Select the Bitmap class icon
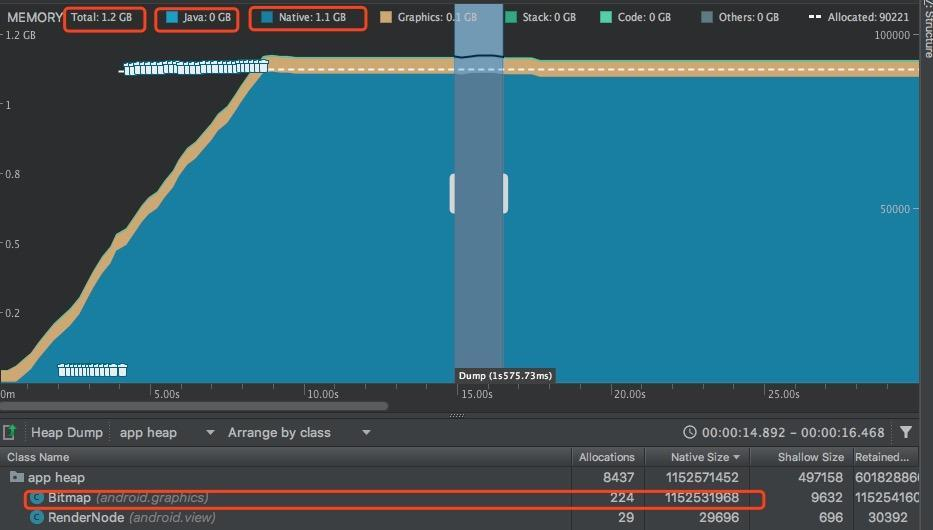The width and height of the screenshot is (933, 530). point(37,498)
